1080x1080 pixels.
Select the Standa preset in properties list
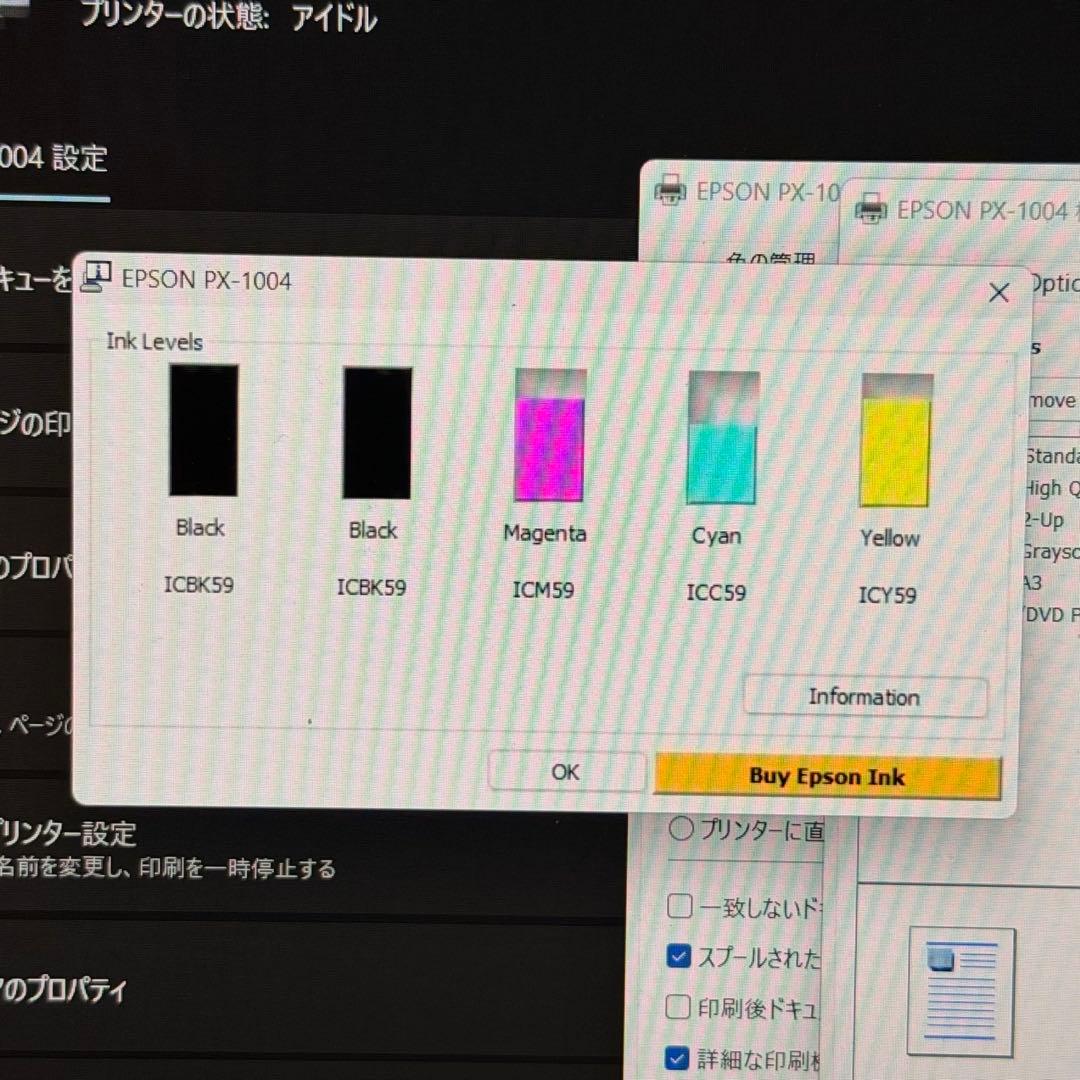1052,456
